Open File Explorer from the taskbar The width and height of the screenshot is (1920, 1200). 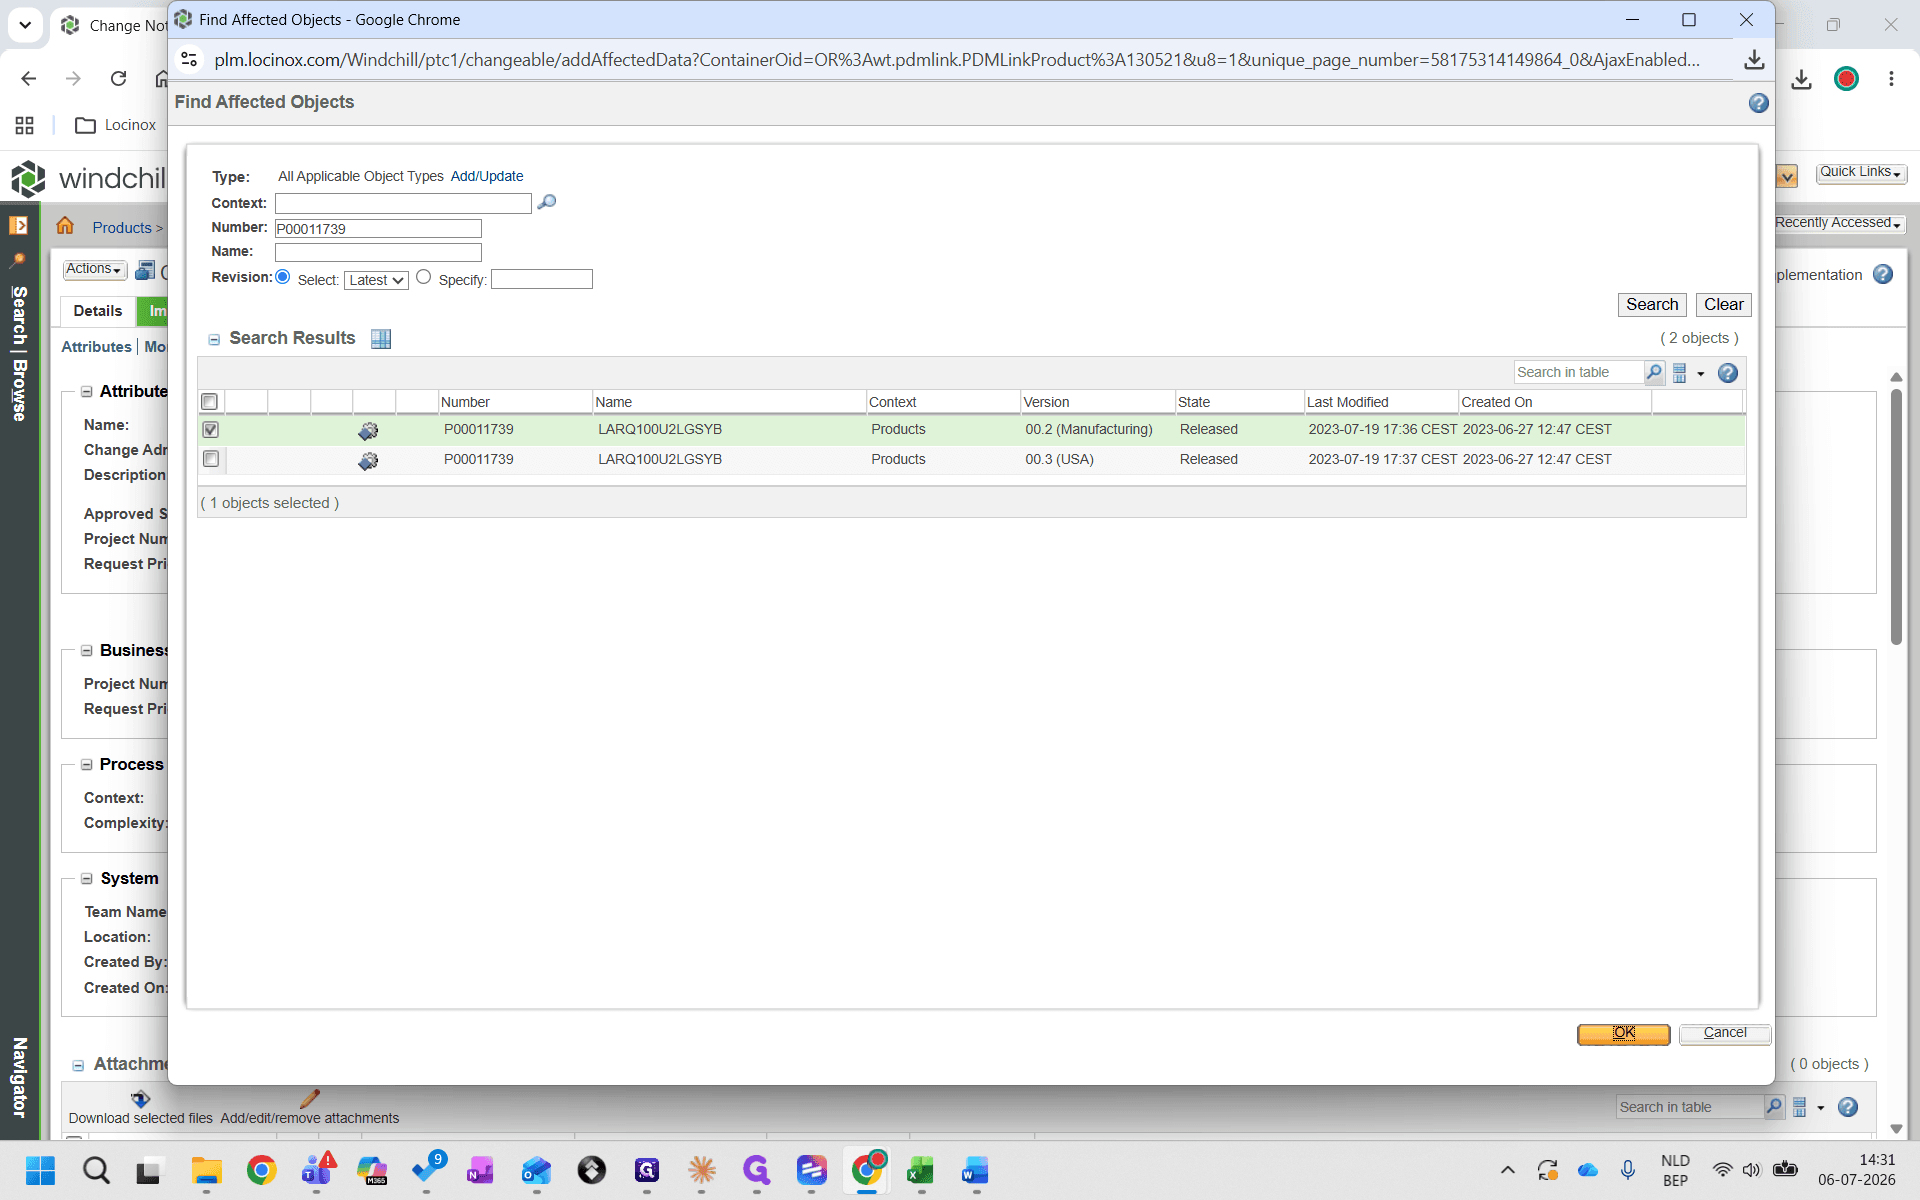pyautogui.click(x=206, y=1170)
